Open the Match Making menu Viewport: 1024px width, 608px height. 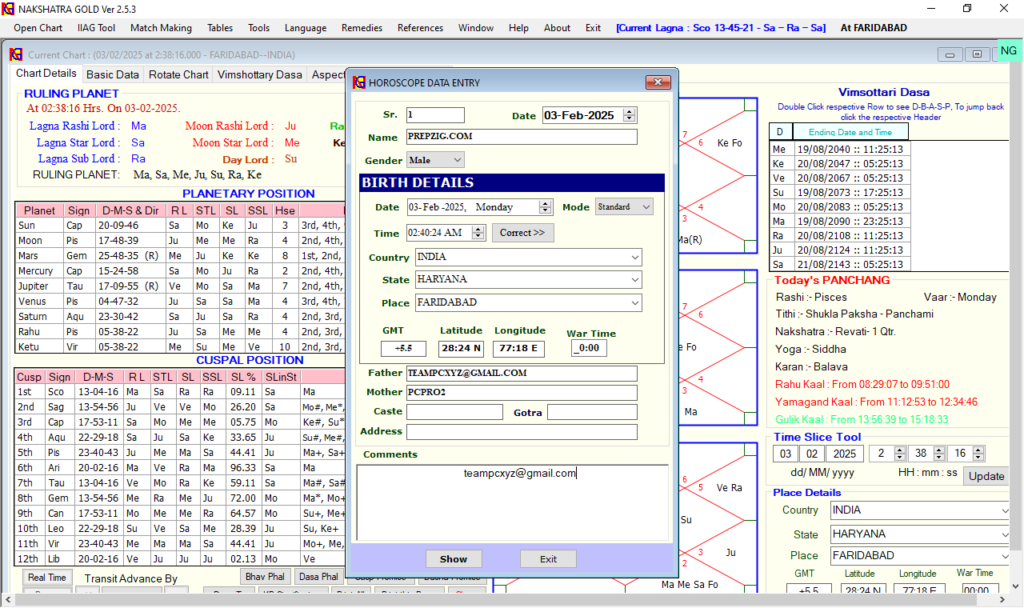tap(161, 27)
